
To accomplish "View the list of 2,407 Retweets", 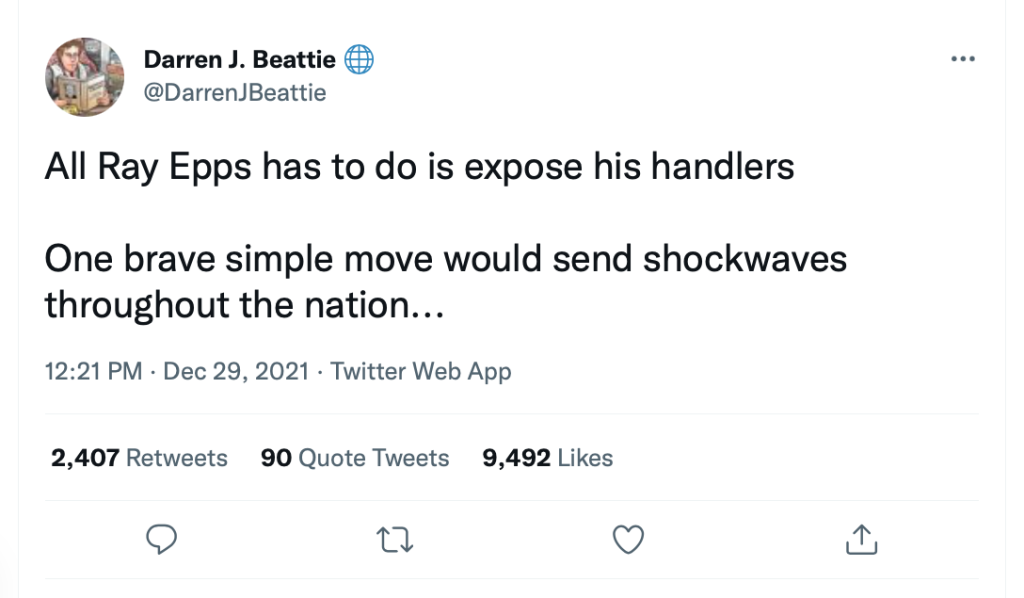I will (137, 458).
